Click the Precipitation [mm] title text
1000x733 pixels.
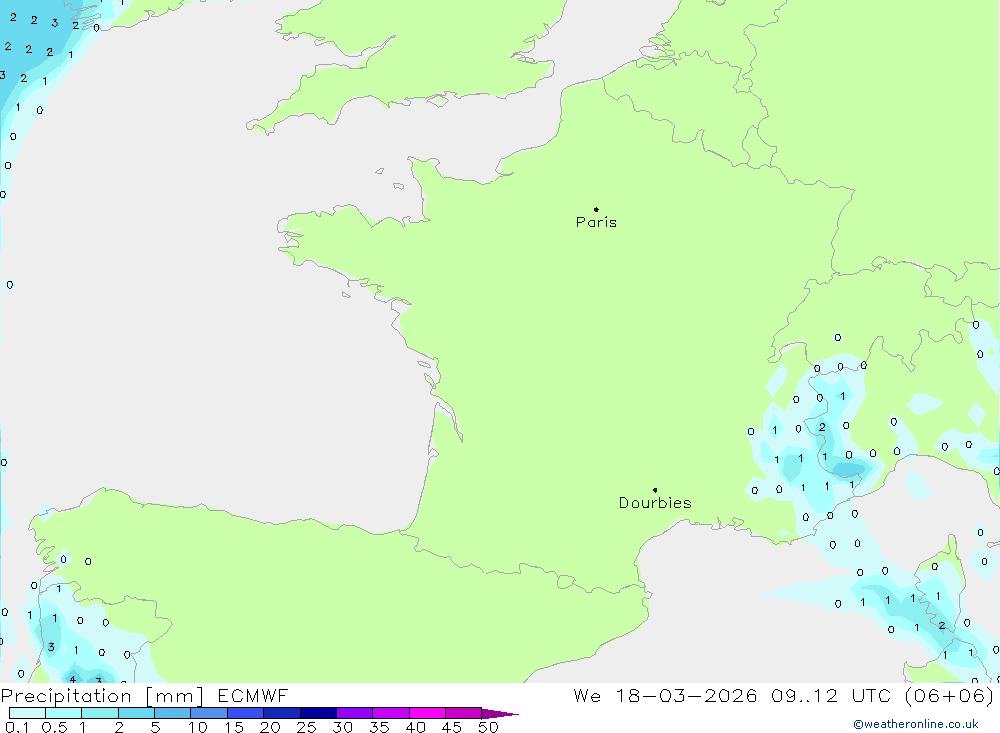pos(102,695)
